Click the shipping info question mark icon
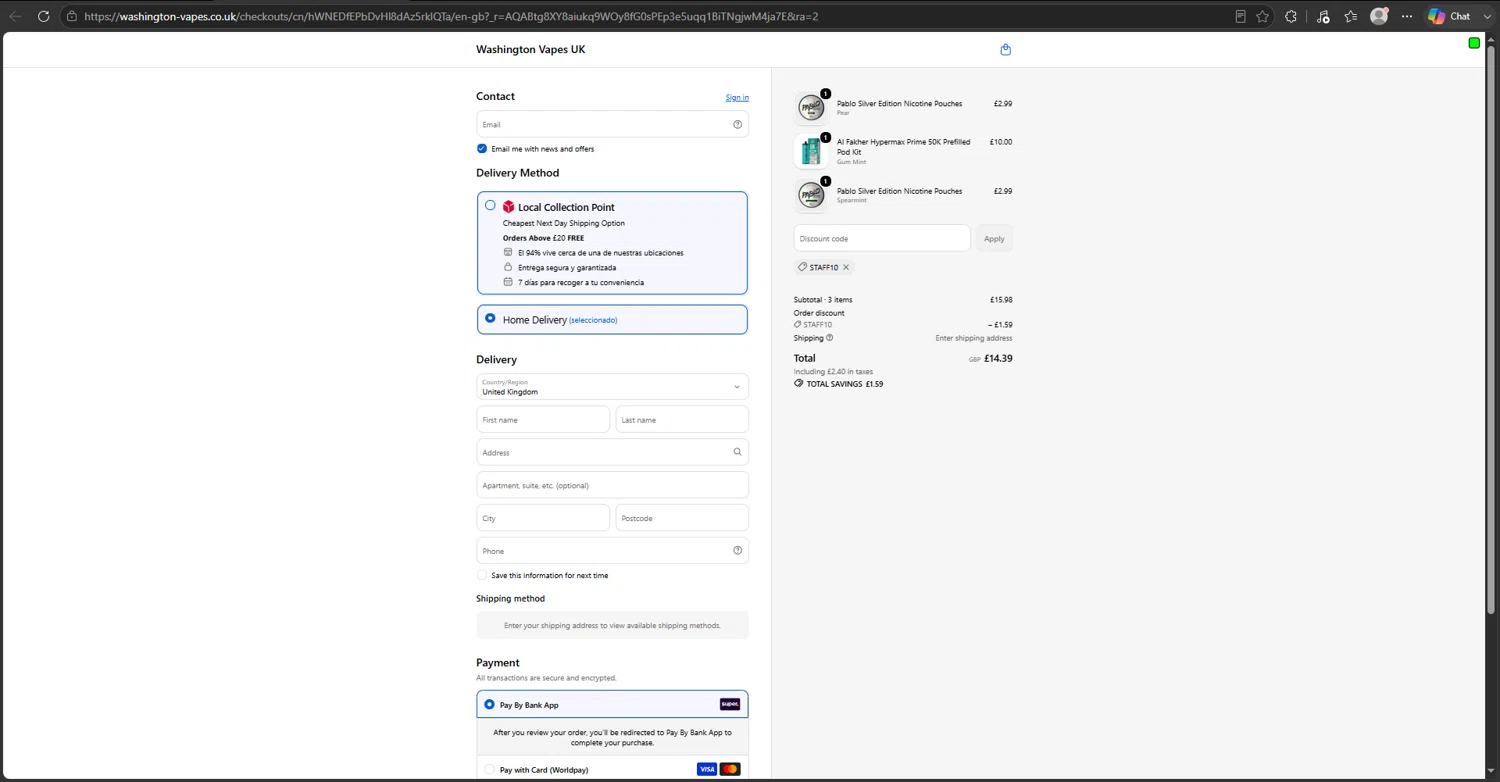 [x=829, y=338]
